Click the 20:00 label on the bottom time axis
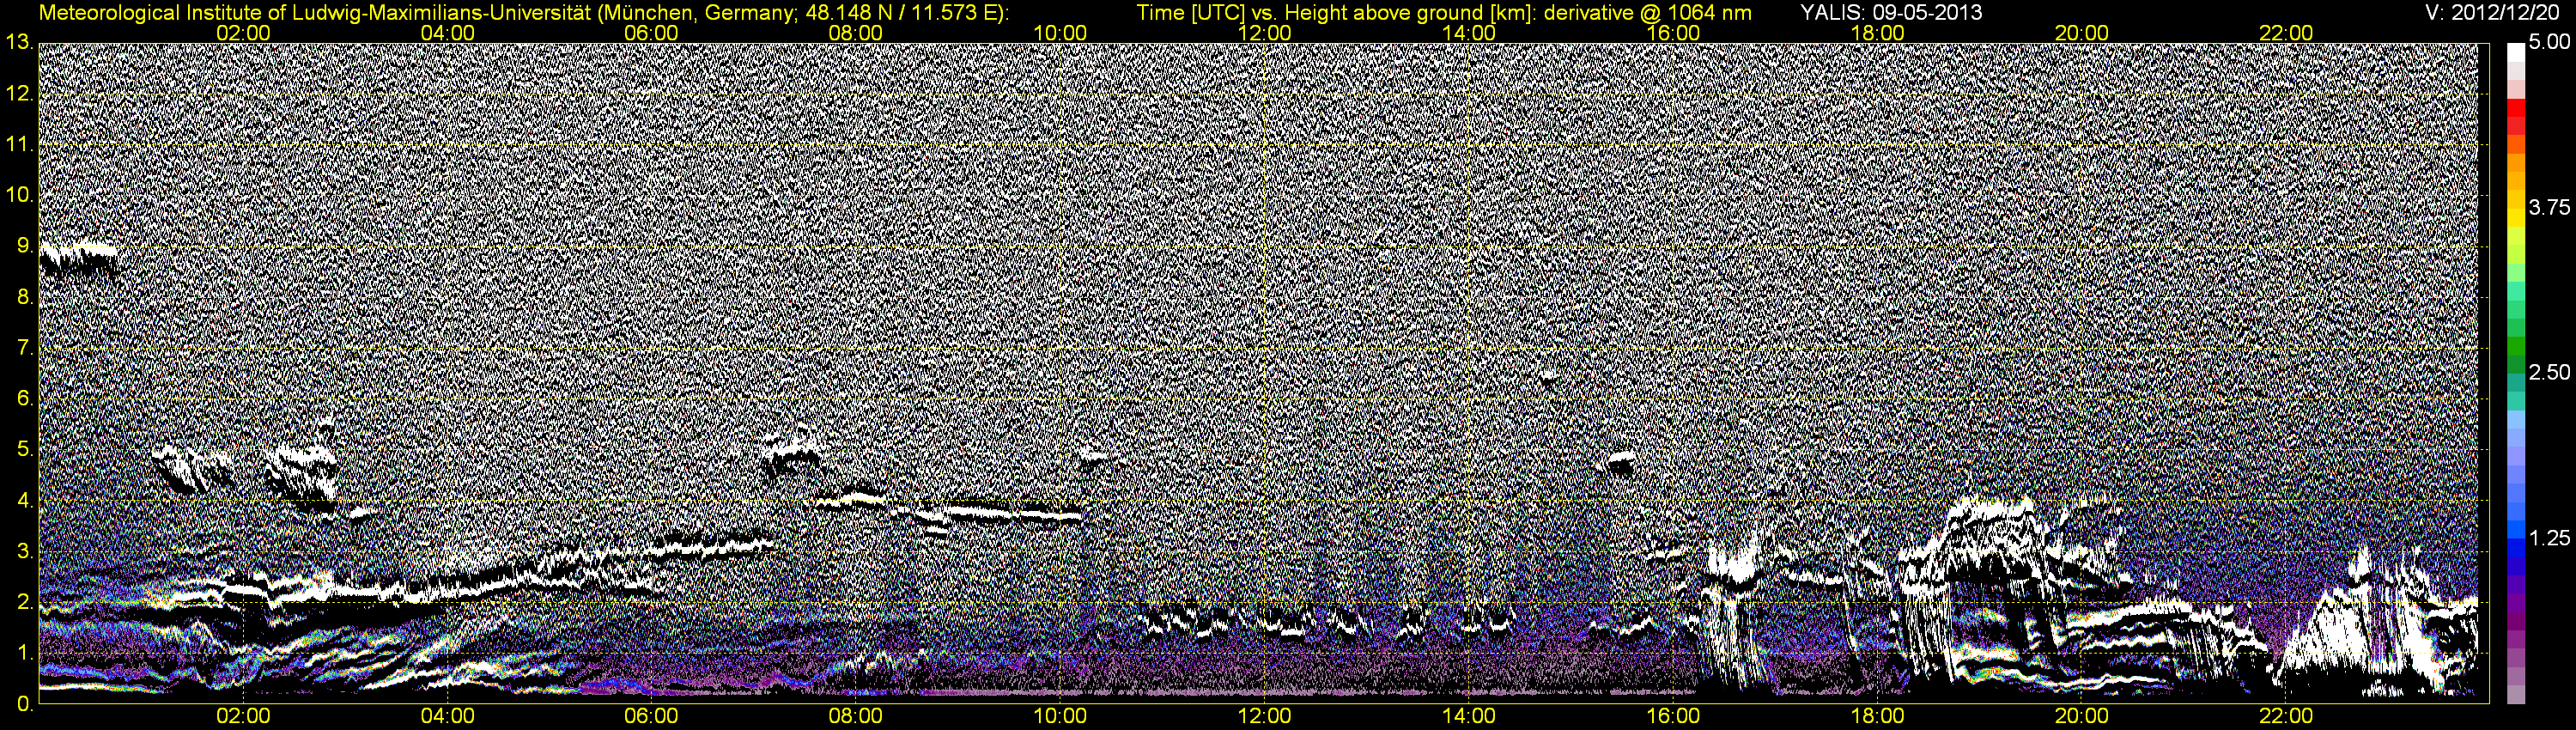Image resolution: width=2576 pixels, height=730 pixels. (x=2082, y=717)
